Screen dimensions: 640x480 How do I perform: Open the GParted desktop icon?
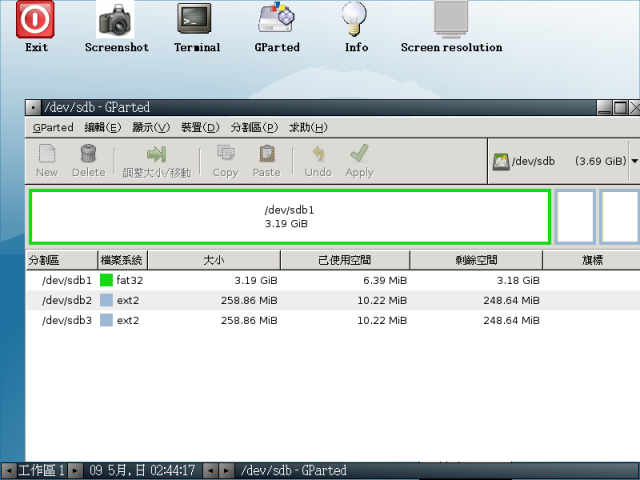point(276,18)
